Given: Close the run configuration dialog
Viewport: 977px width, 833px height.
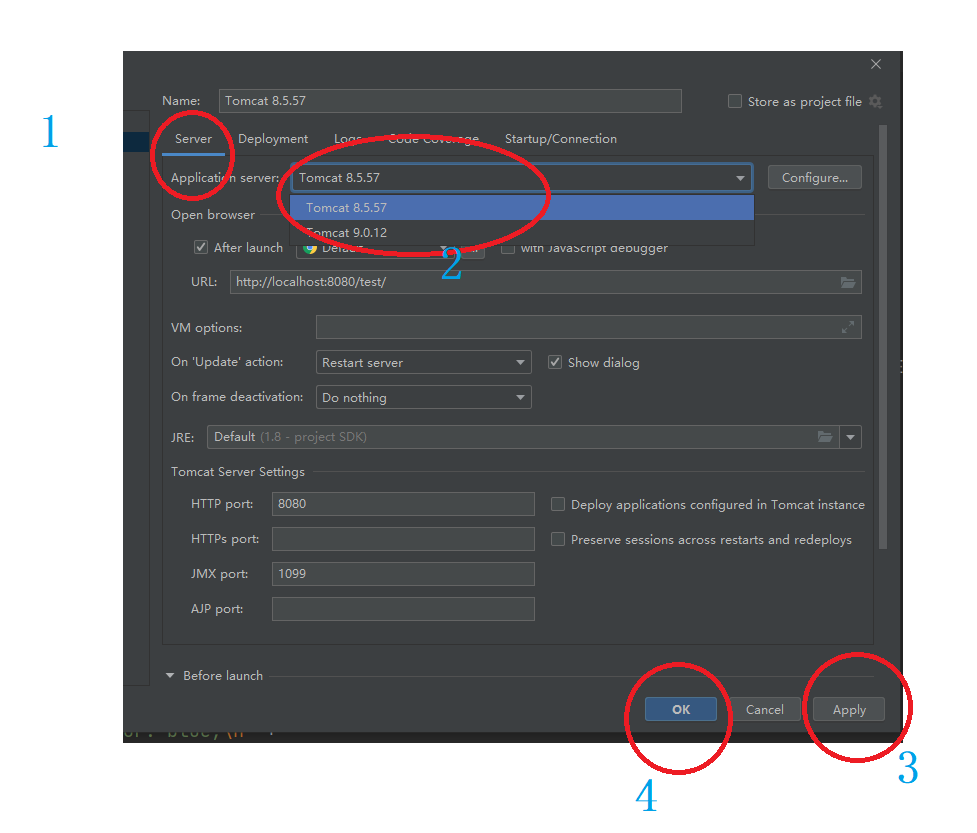Looking at the screenshot, I should tap(875, 64).
